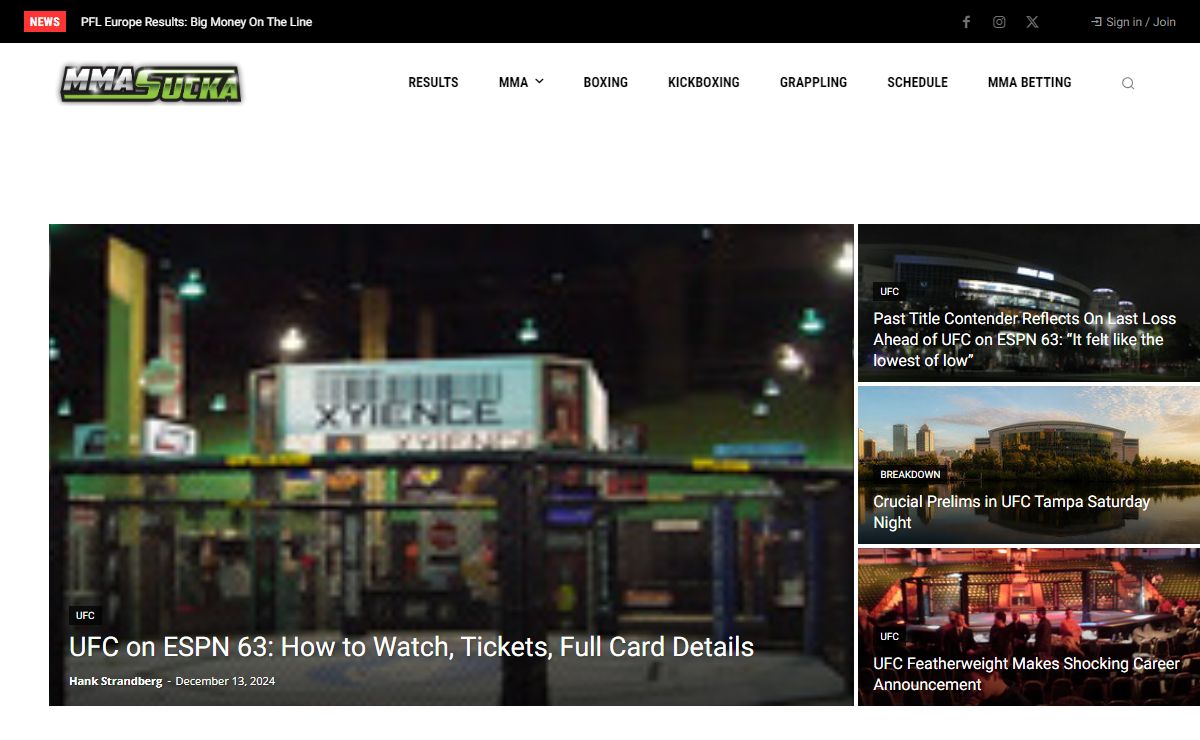The image size is (1200, 740).
Task: Expand the MMA menu chevron
Action: 539,82
